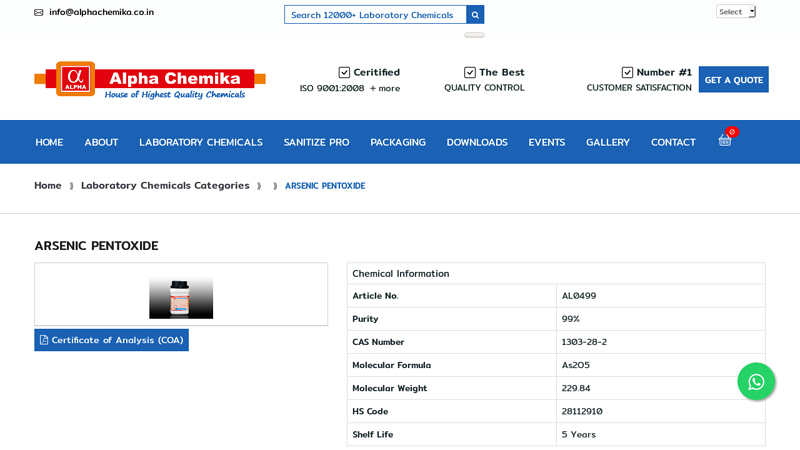Click the envelope email icon
Viewport: 800px width, 450px height.
[39, 13]
